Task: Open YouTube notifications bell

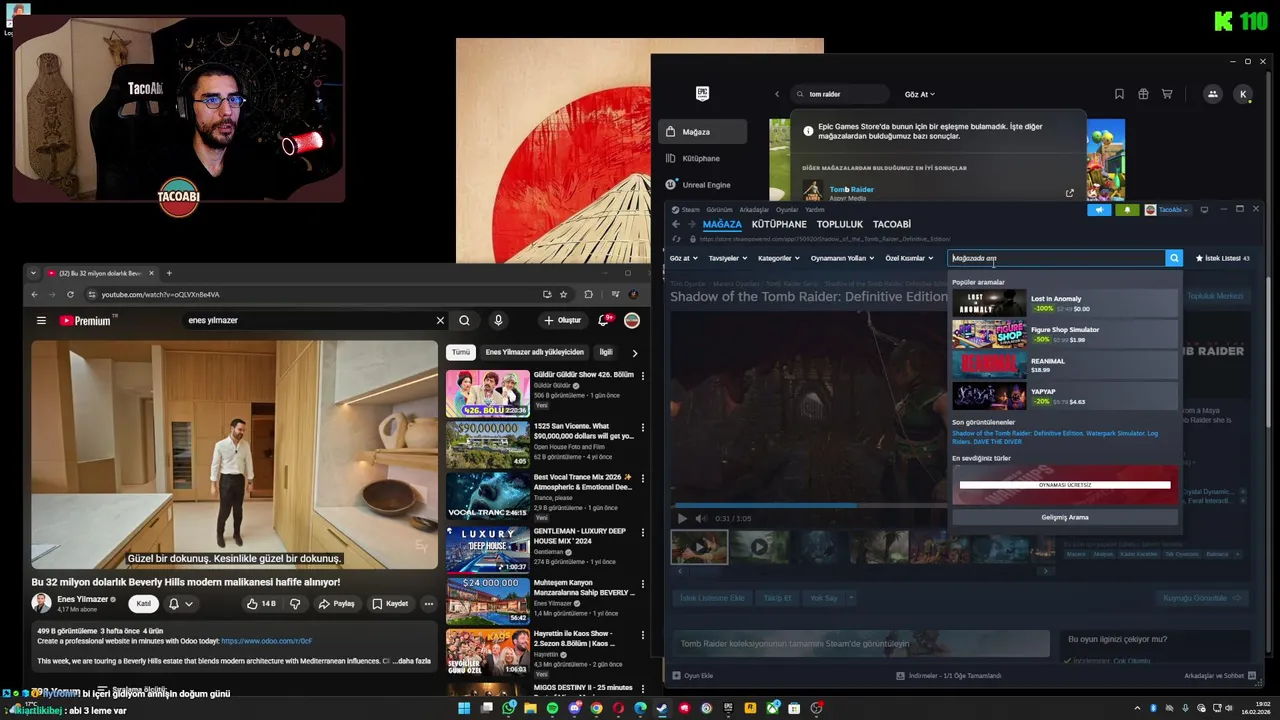Action: click(x=605, y=320)
